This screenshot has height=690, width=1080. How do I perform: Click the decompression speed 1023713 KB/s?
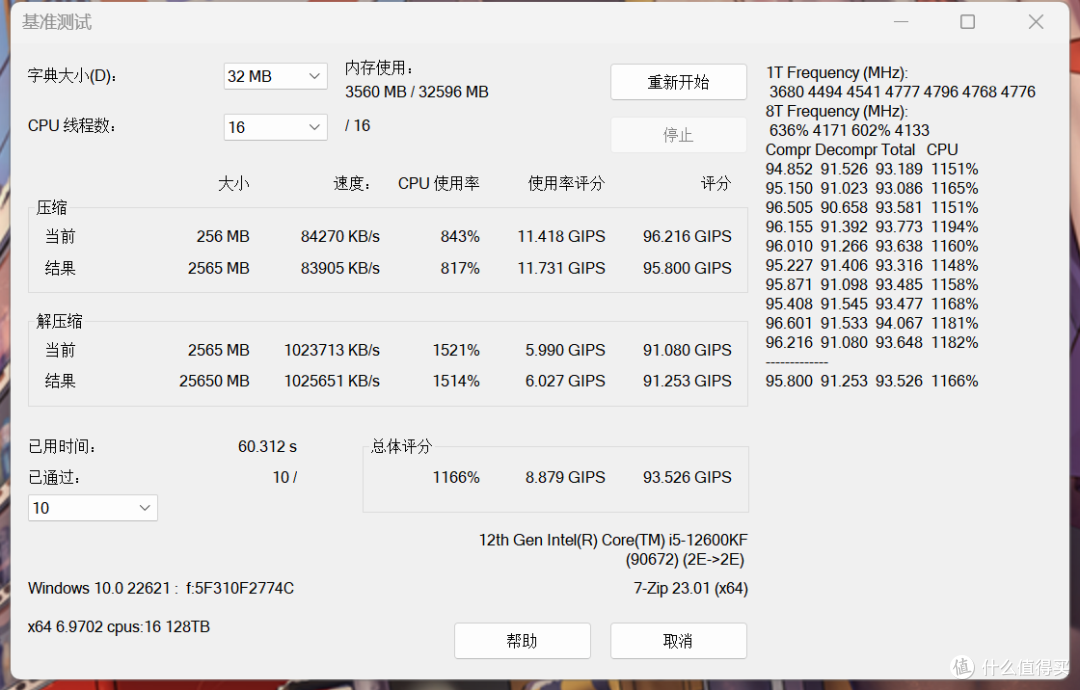coord(332,350)
